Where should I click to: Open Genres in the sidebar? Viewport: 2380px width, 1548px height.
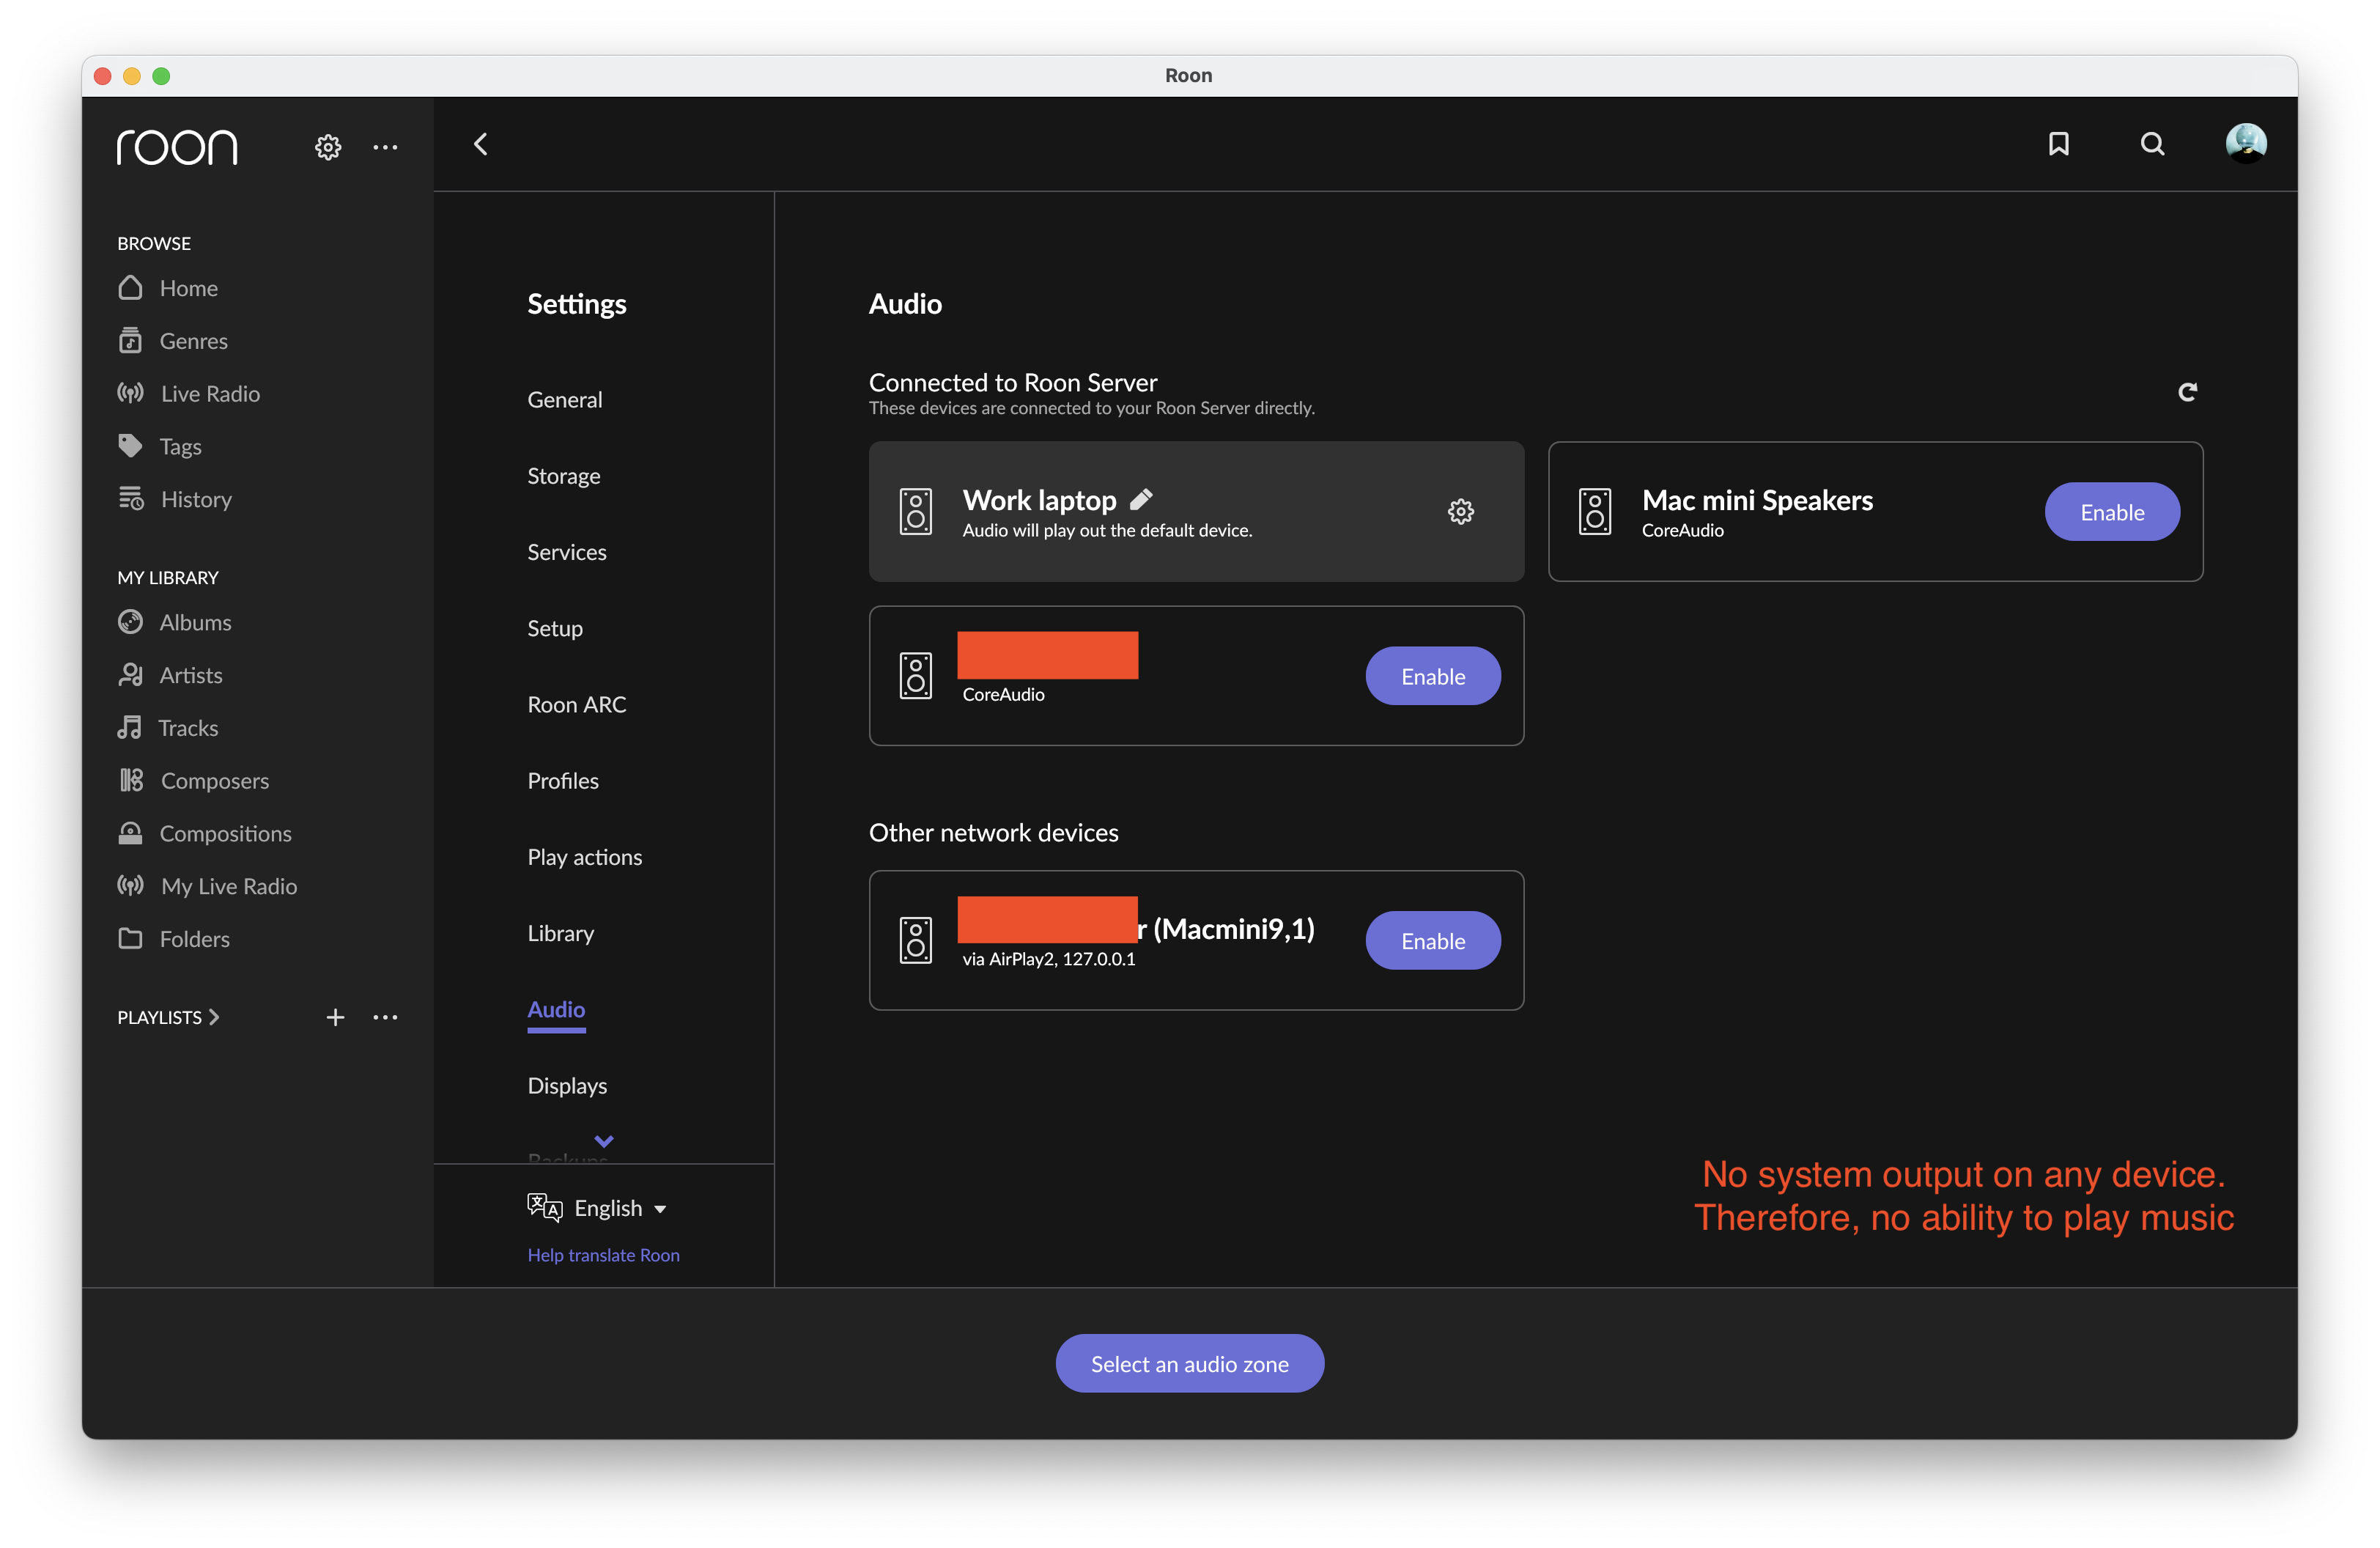[173, 341]
